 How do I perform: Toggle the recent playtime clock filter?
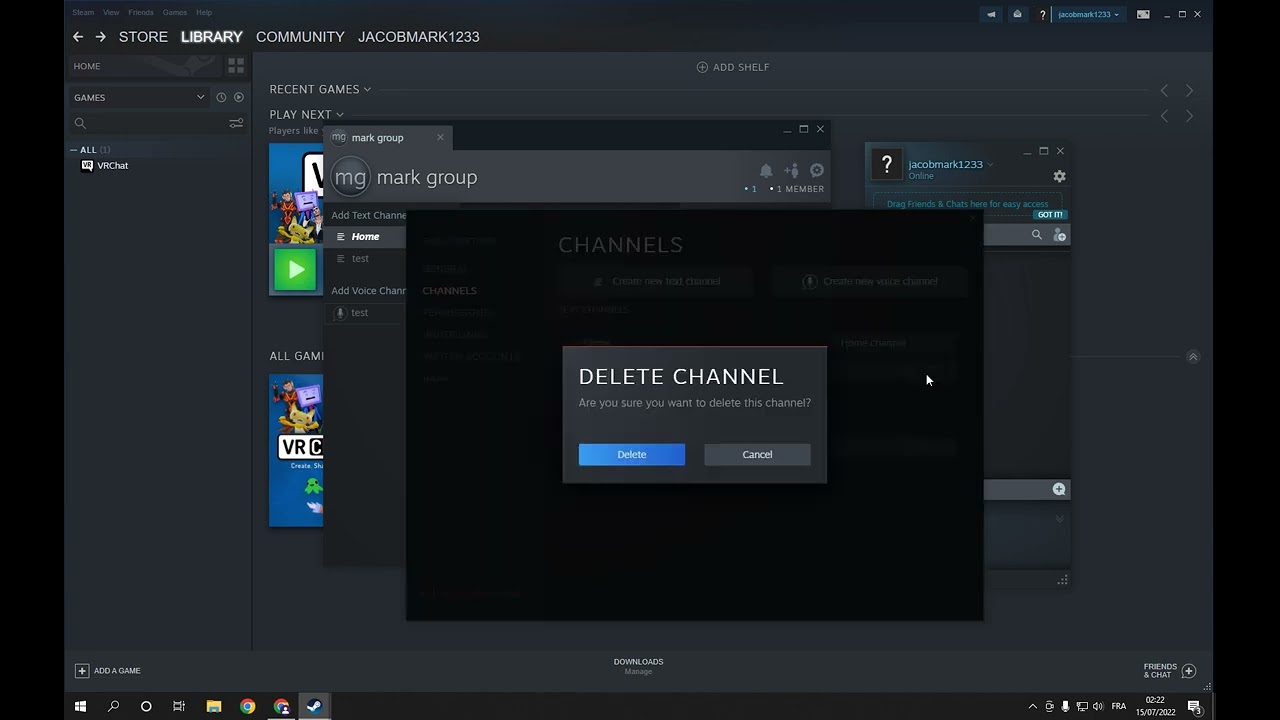coord(221,97)
